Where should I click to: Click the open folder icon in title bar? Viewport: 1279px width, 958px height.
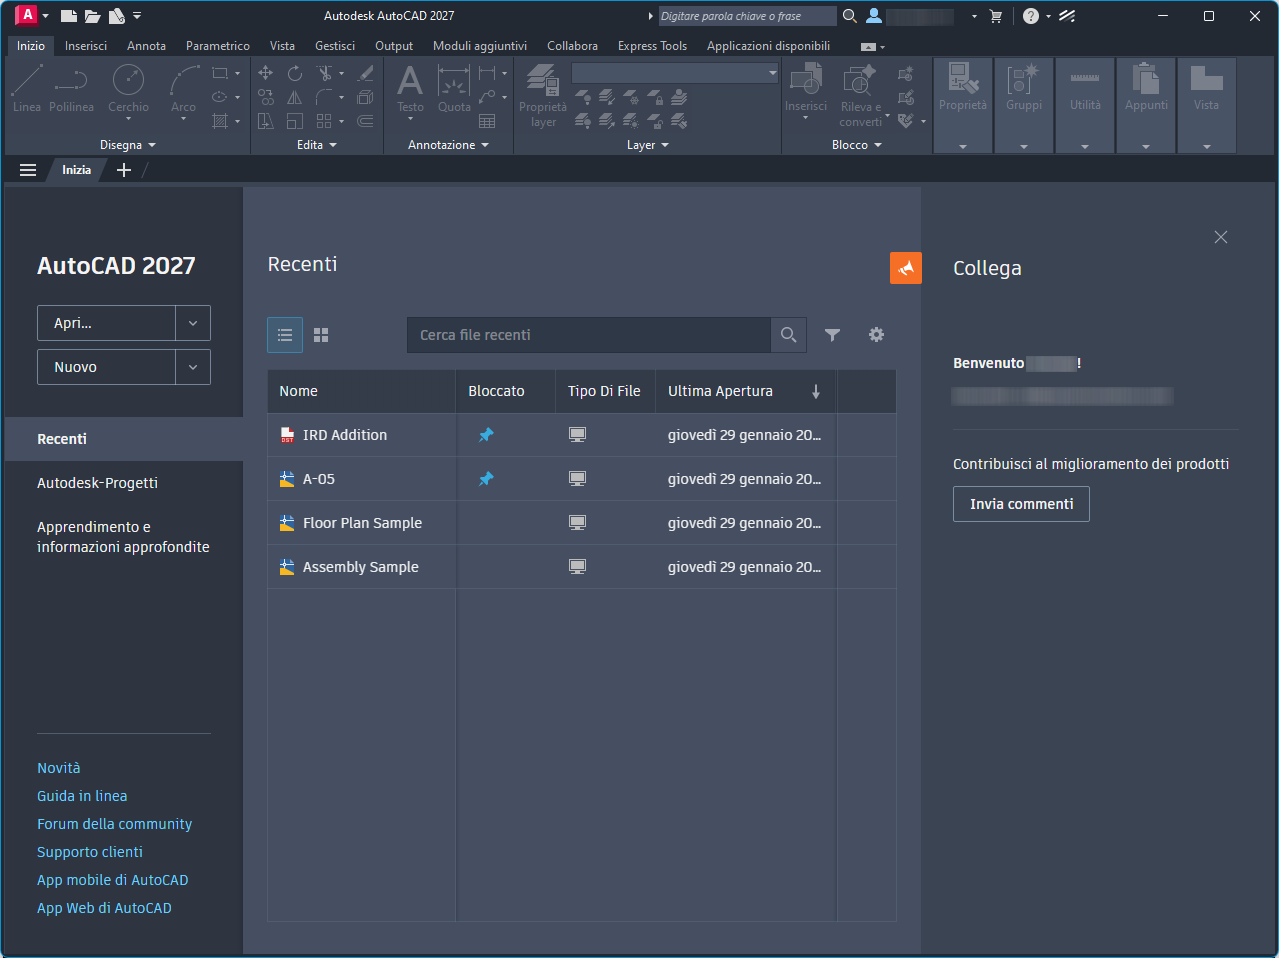coord(93,16)
